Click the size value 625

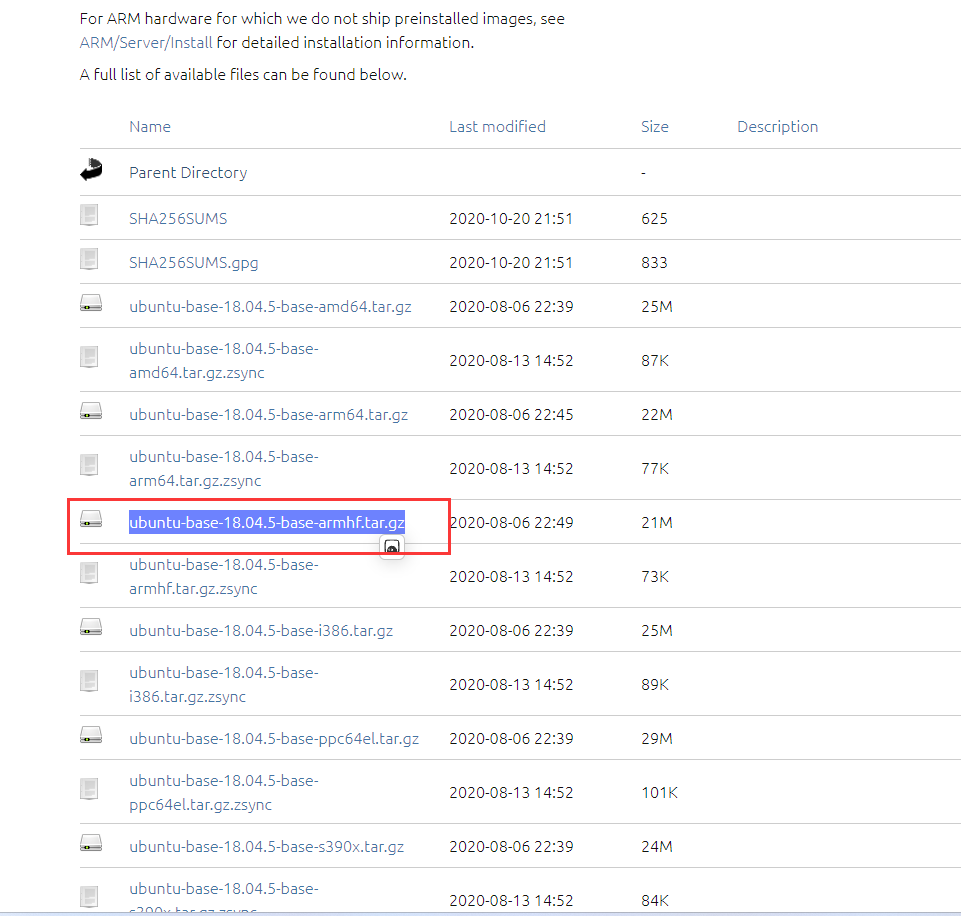[654, 219]
